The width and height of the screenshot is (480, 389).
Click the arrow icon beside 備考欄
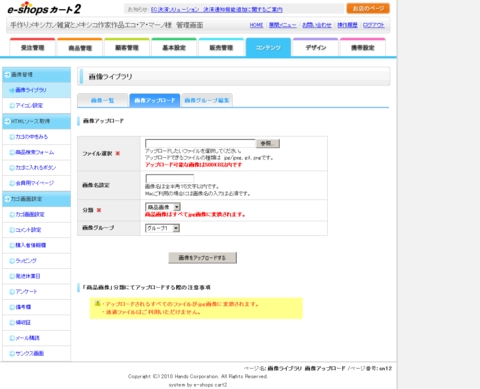[12, 307]
